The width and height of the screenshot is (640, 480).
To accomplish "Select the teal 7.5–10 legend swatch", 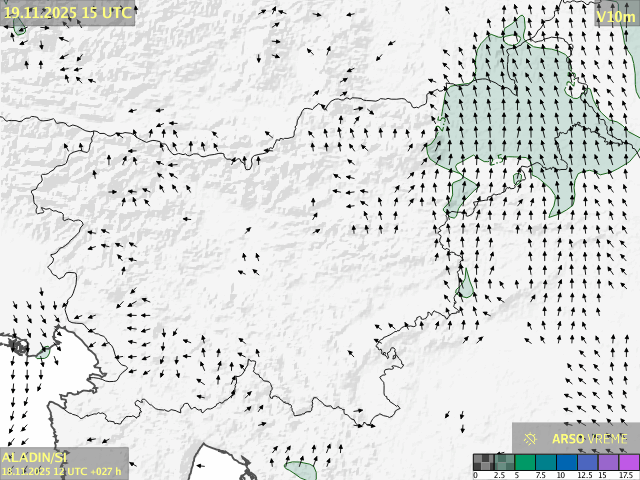I will click(547, 461).
